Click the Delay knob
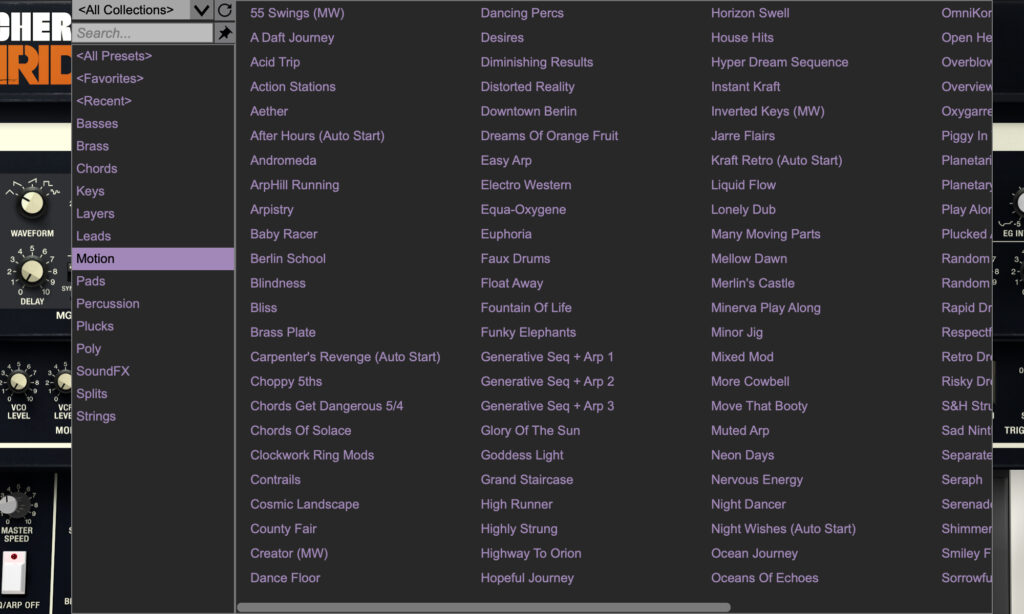This screenshot has width=1024, height=614. (x=32, y=271)
